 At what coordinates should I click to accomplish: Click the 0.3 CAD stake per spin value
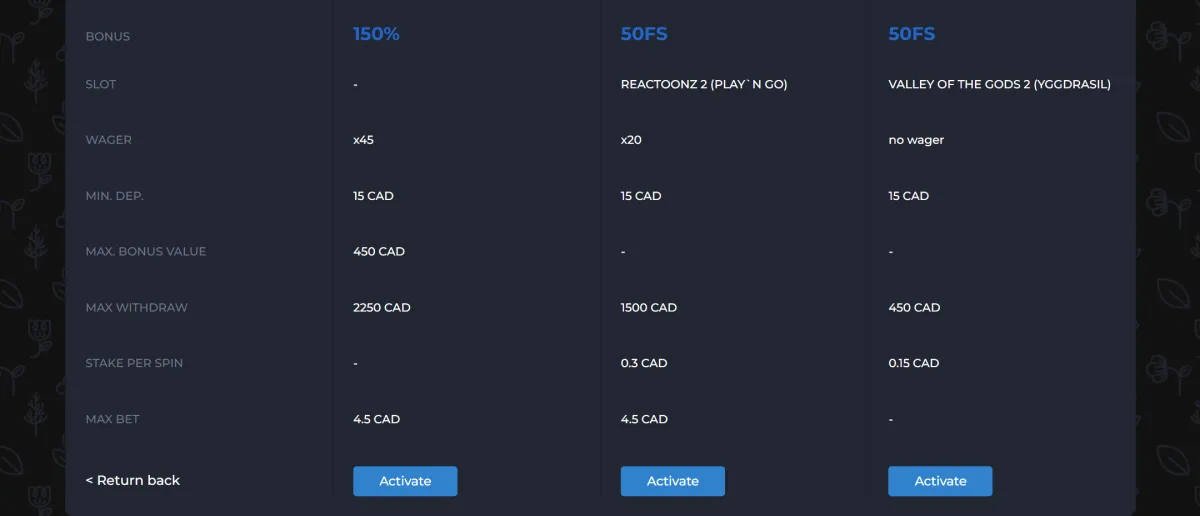click(644, 364)
